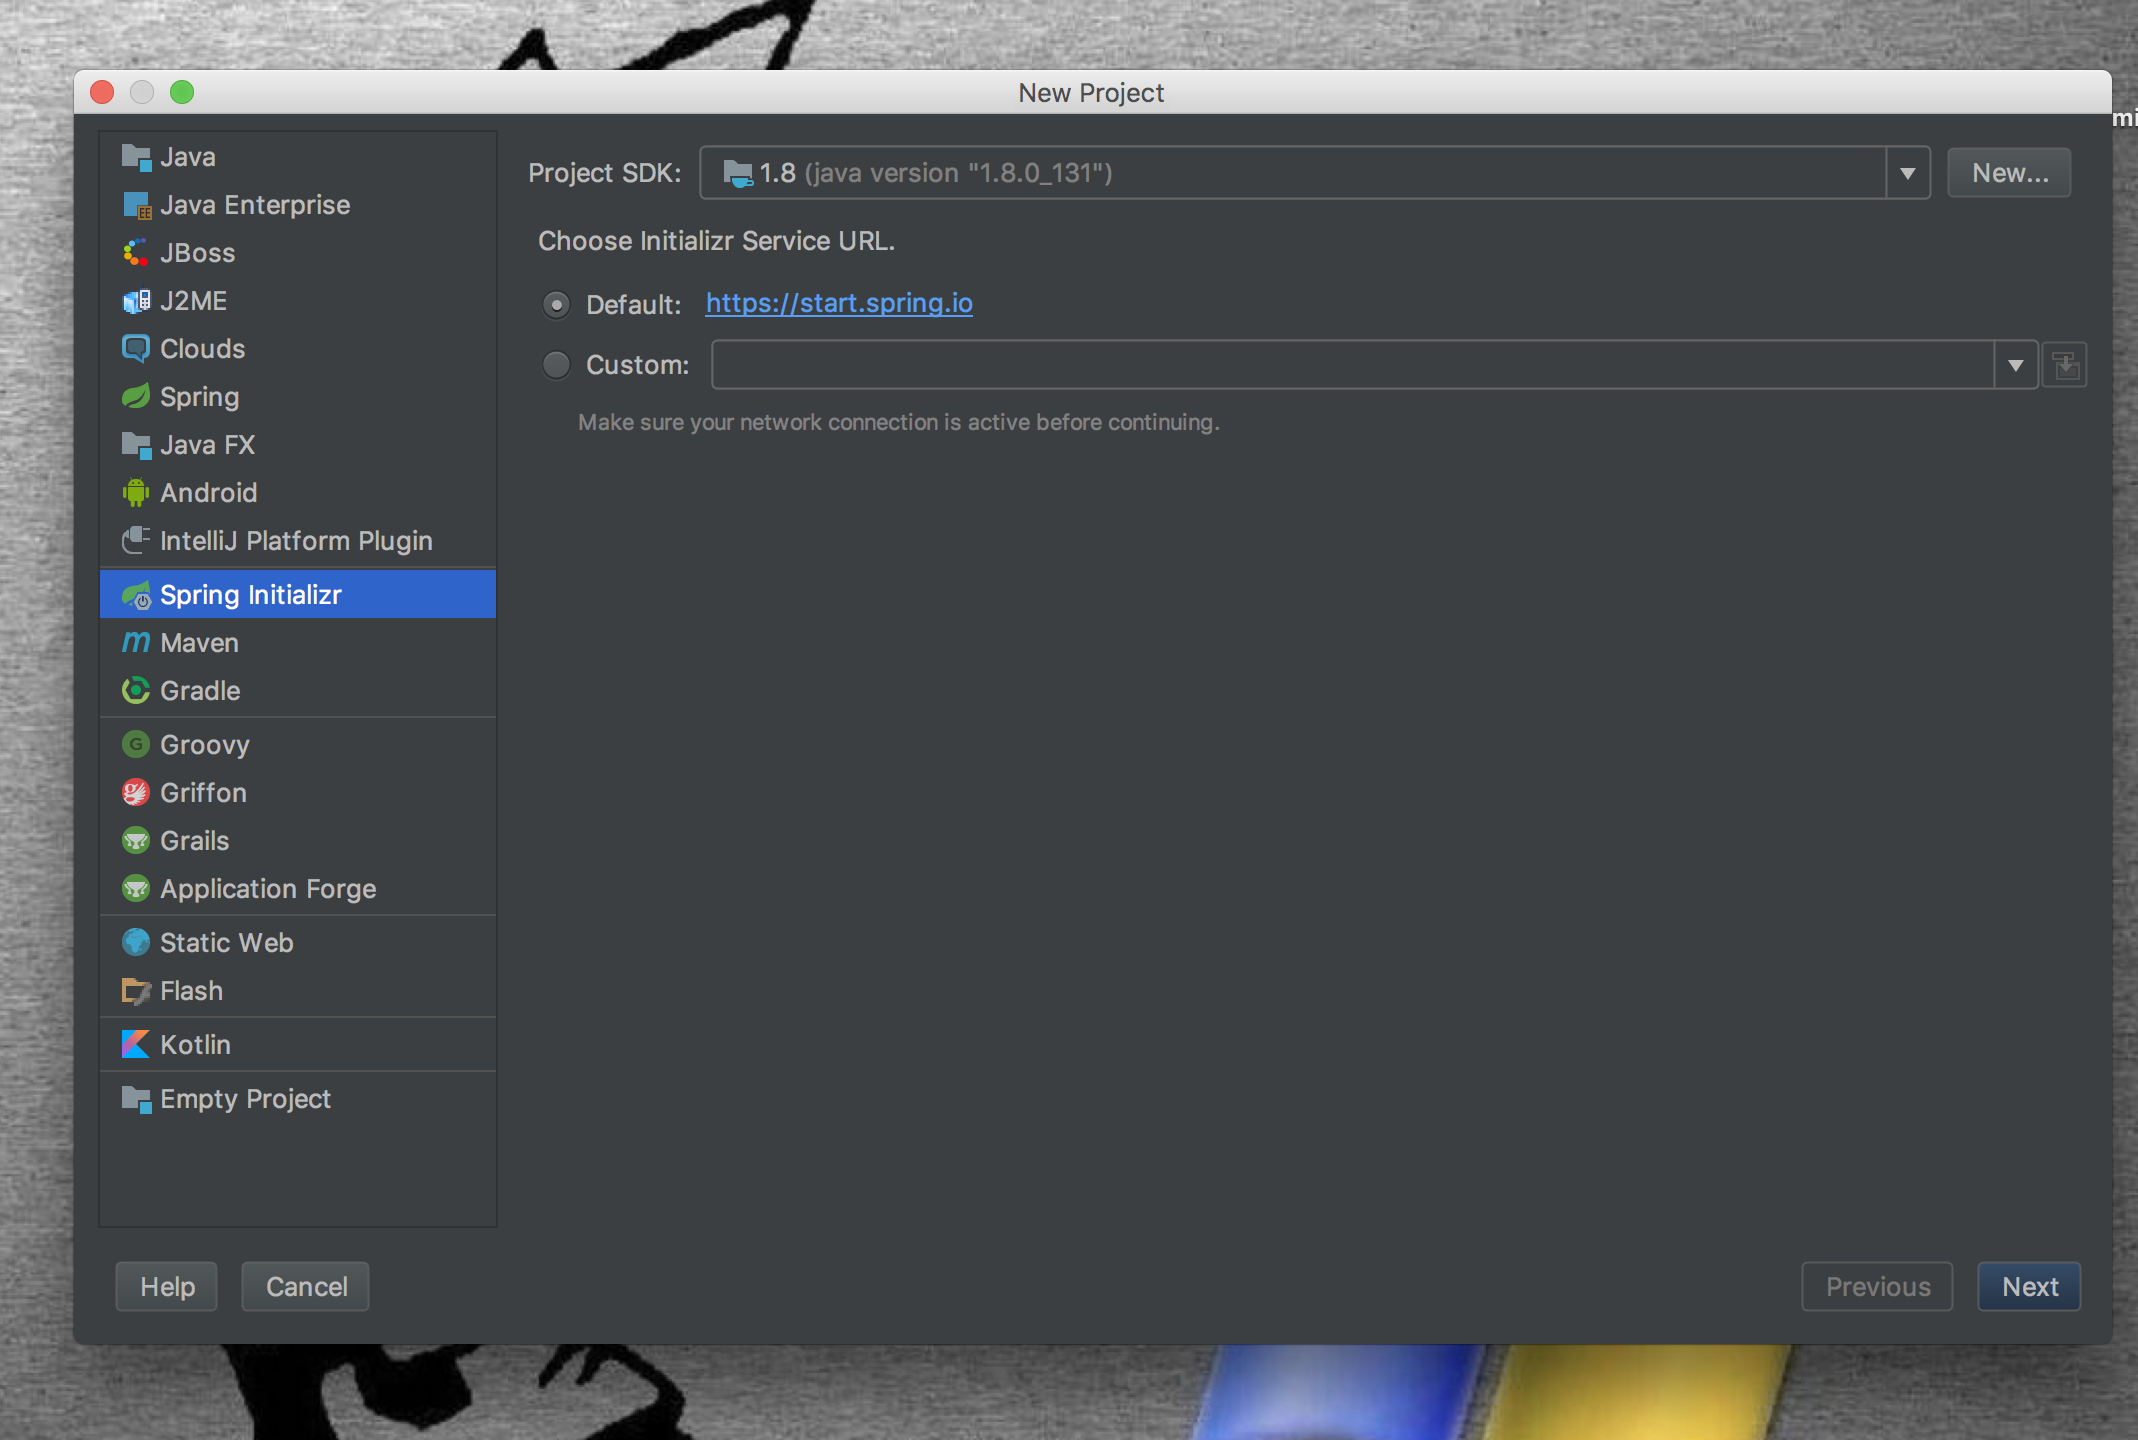Screen dimensions: 2138x1440
Task: Click the Clouds icon in project list
Action: click(x=136, y=349)
